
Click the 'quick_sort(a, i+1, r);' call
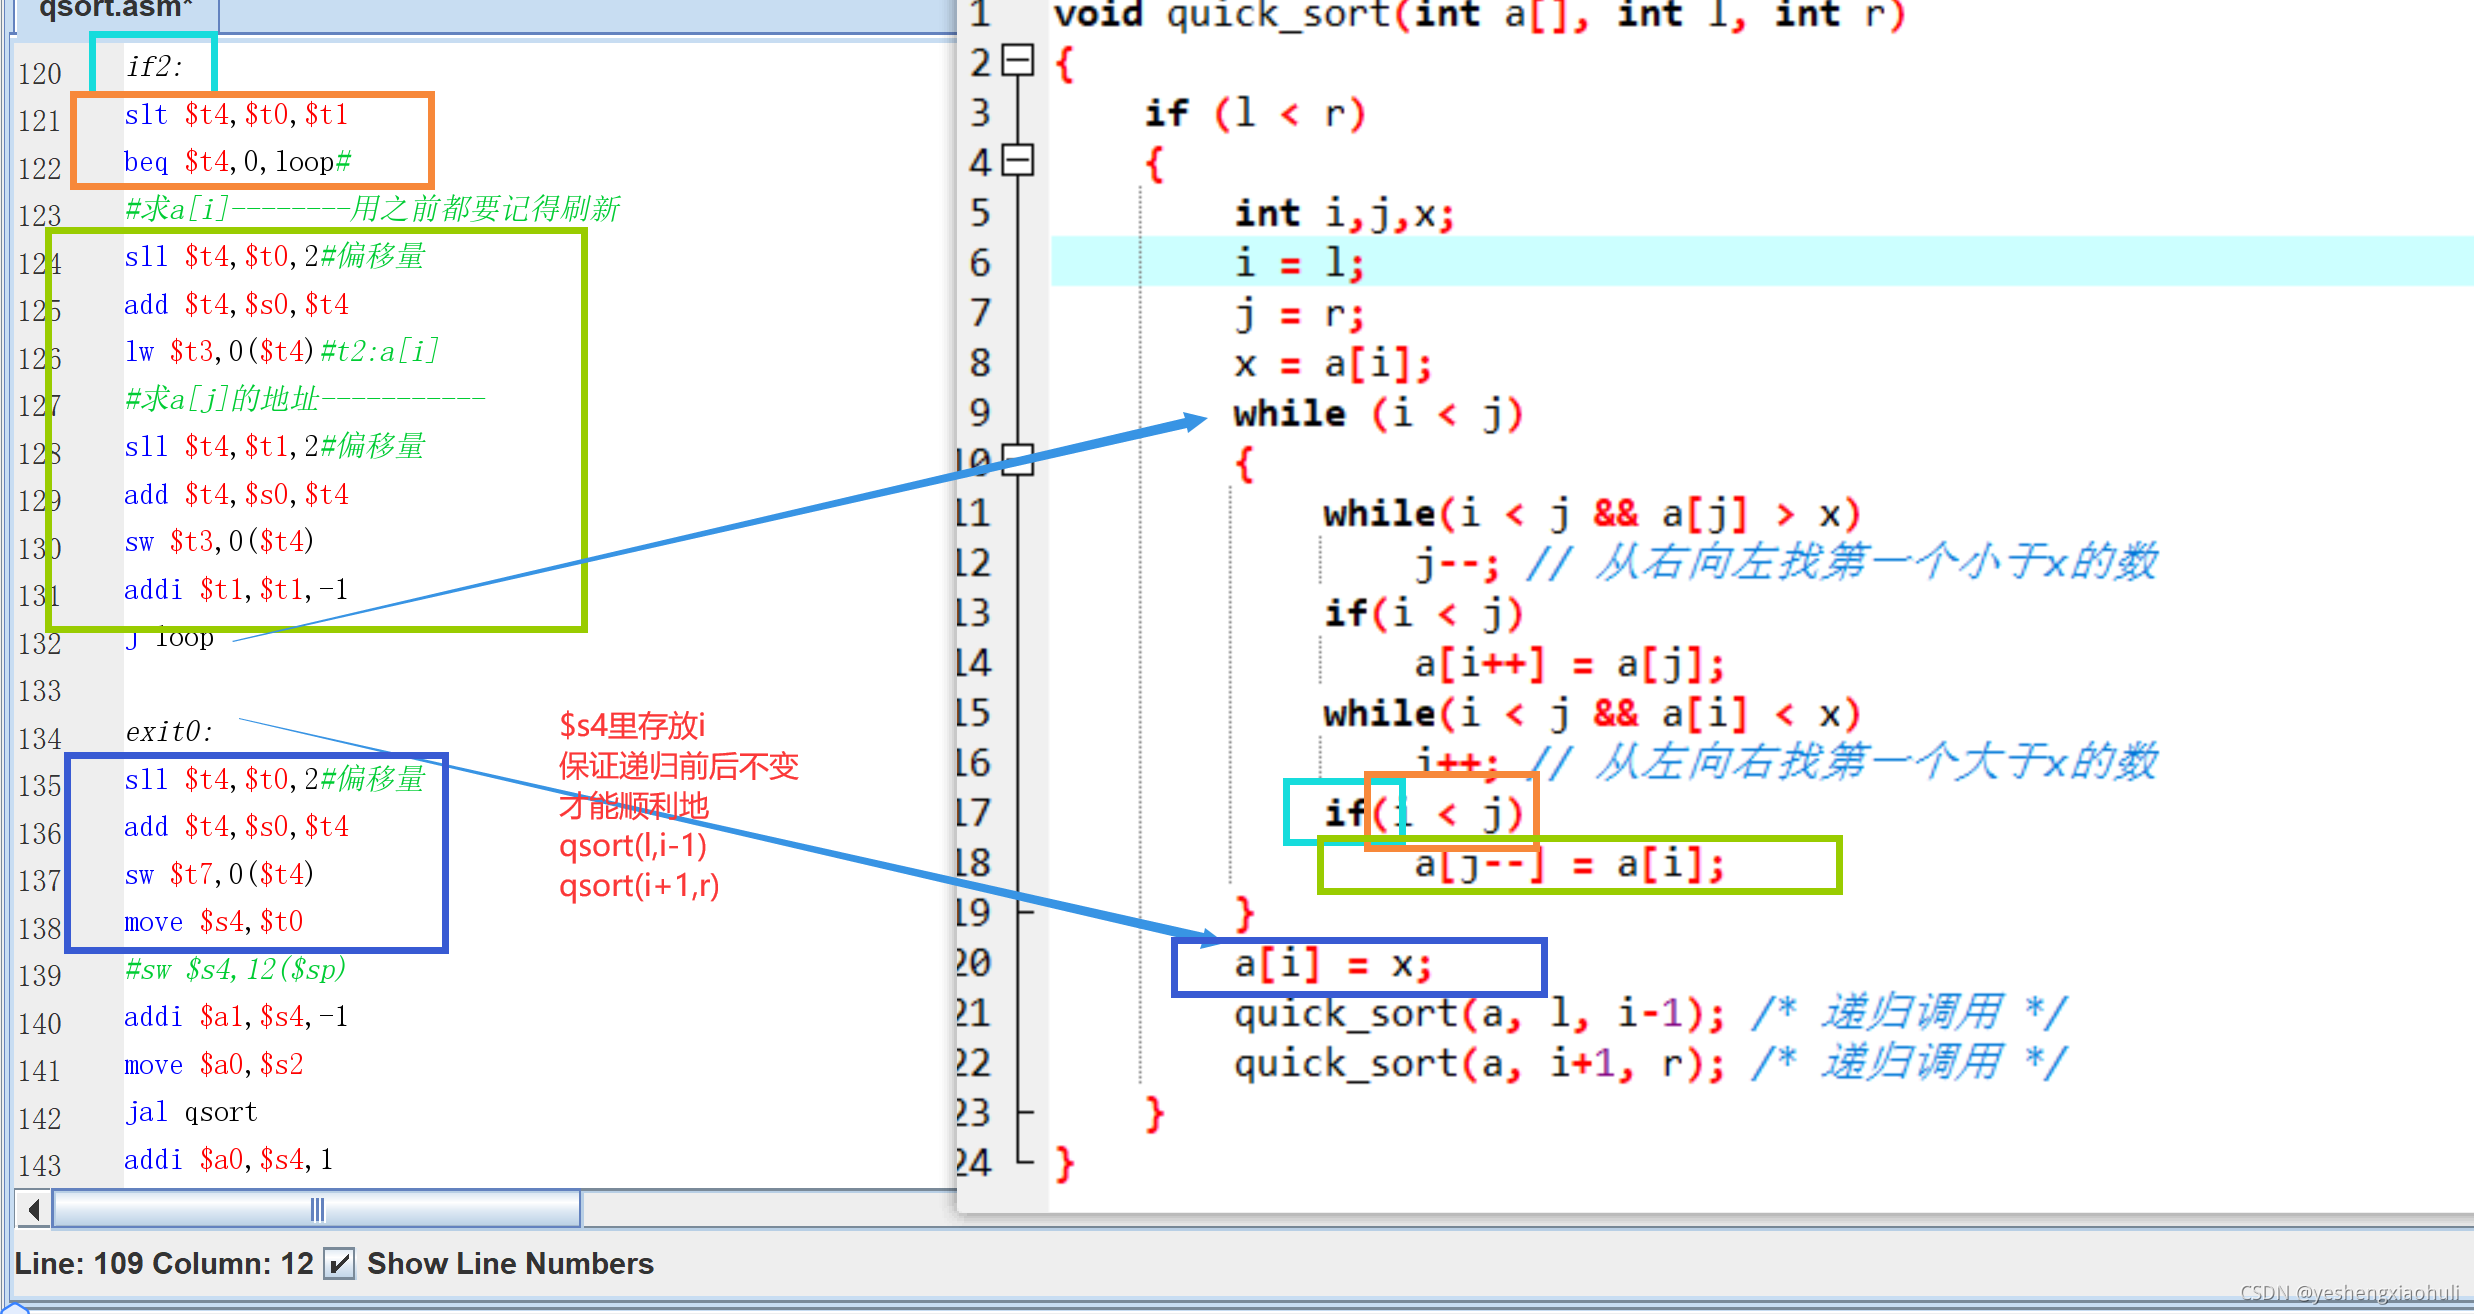click(x=1479, y=1064)
